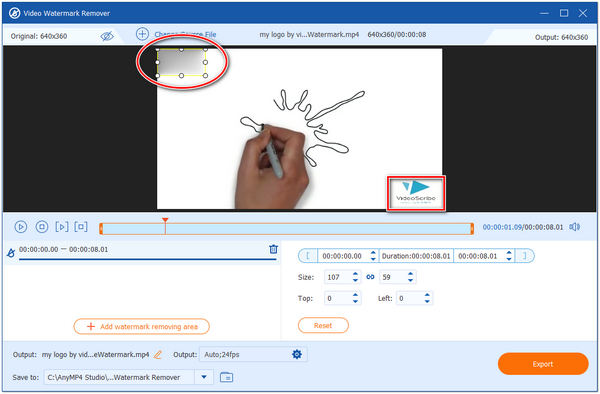Screen dimensions: 600x394
Task: Click the Save to path field
Action: click(x=119, y=377)
